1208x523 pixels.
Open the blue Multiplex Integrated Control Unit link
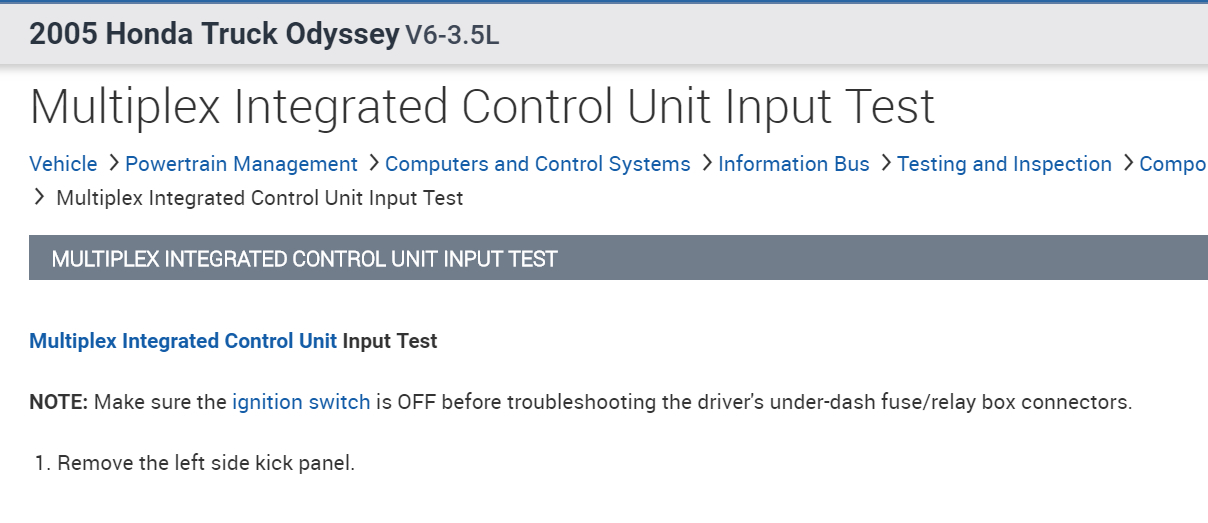pyautogui.click(x=183, y=341)
